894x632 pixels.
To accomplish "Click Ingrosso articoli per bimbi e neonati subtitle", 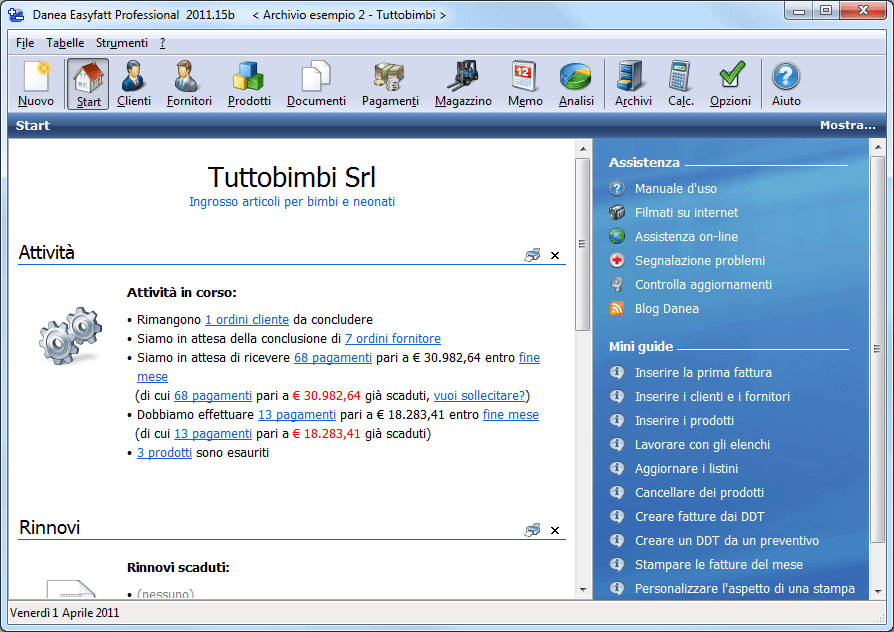I will [292, 202].
